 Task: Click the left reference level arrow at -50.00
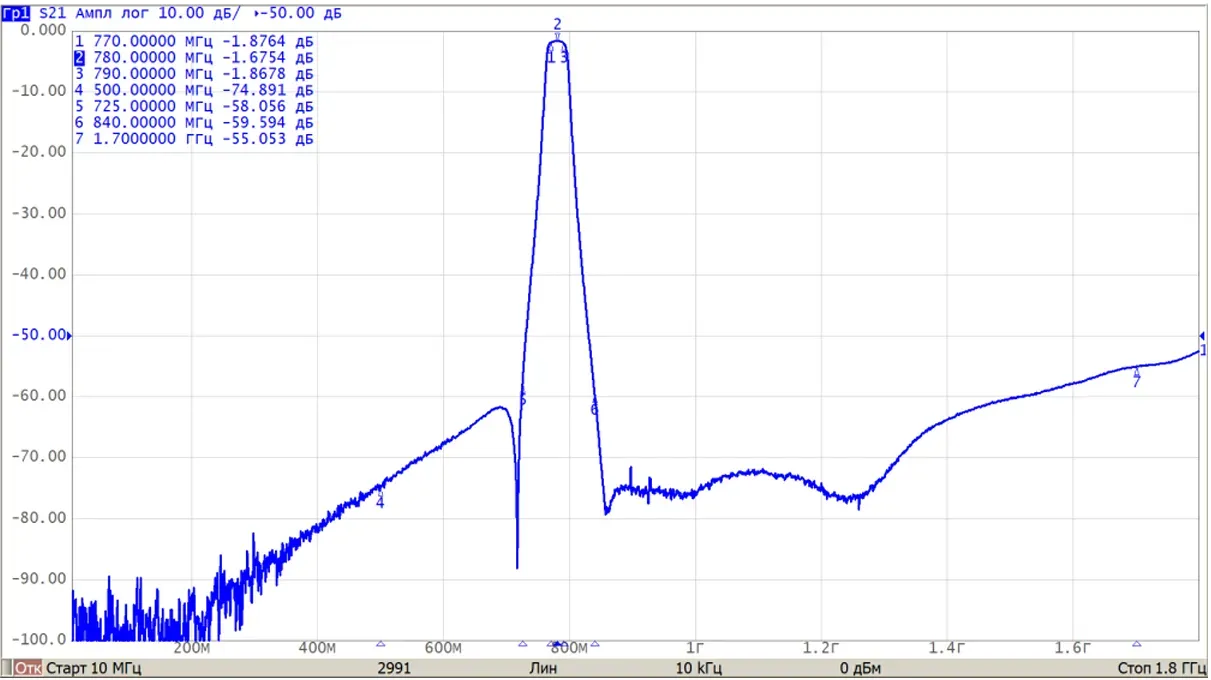tap(69, 337)
